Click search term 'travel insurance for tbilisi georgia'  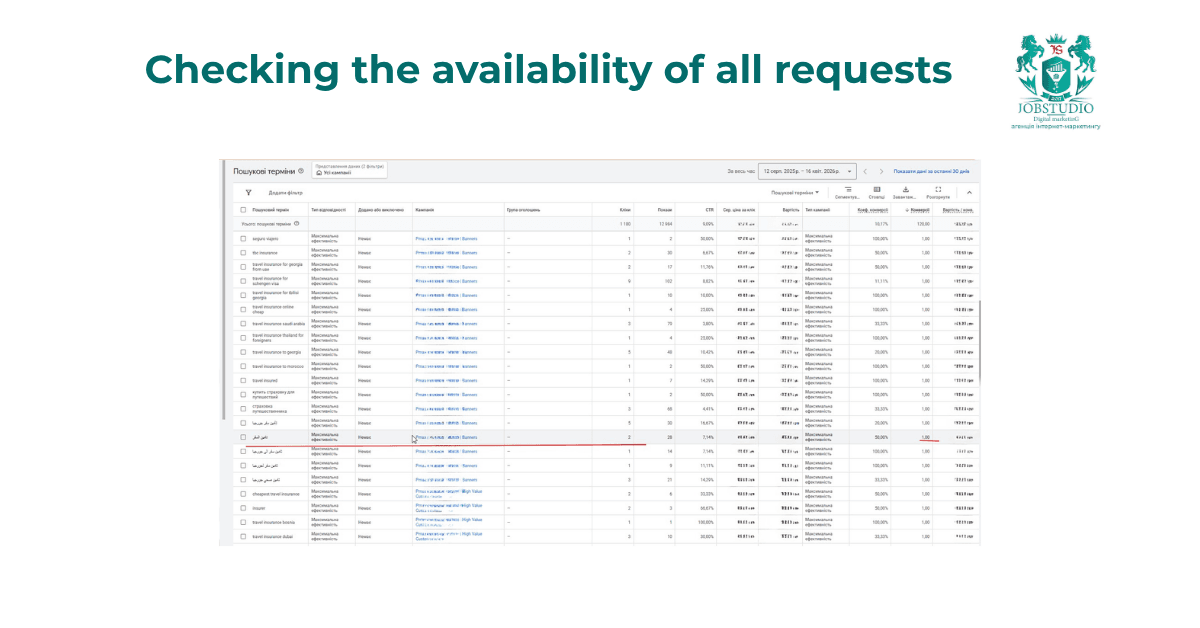coord(276,295)
